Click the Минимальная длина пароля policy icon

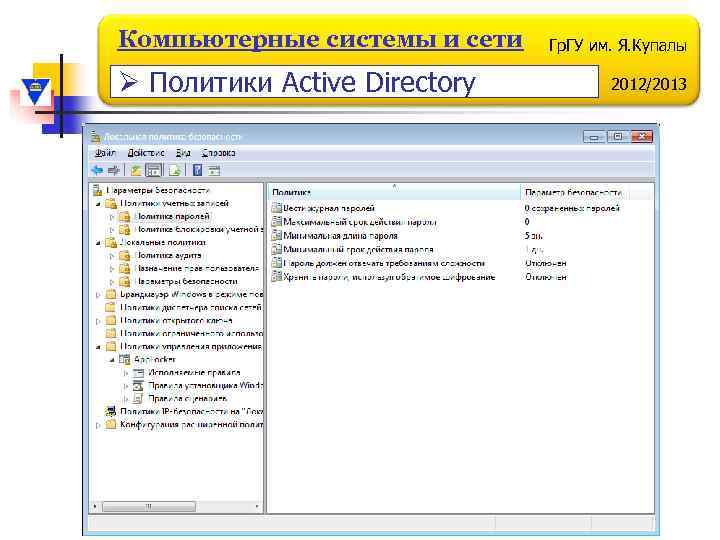tap(276, 236)
